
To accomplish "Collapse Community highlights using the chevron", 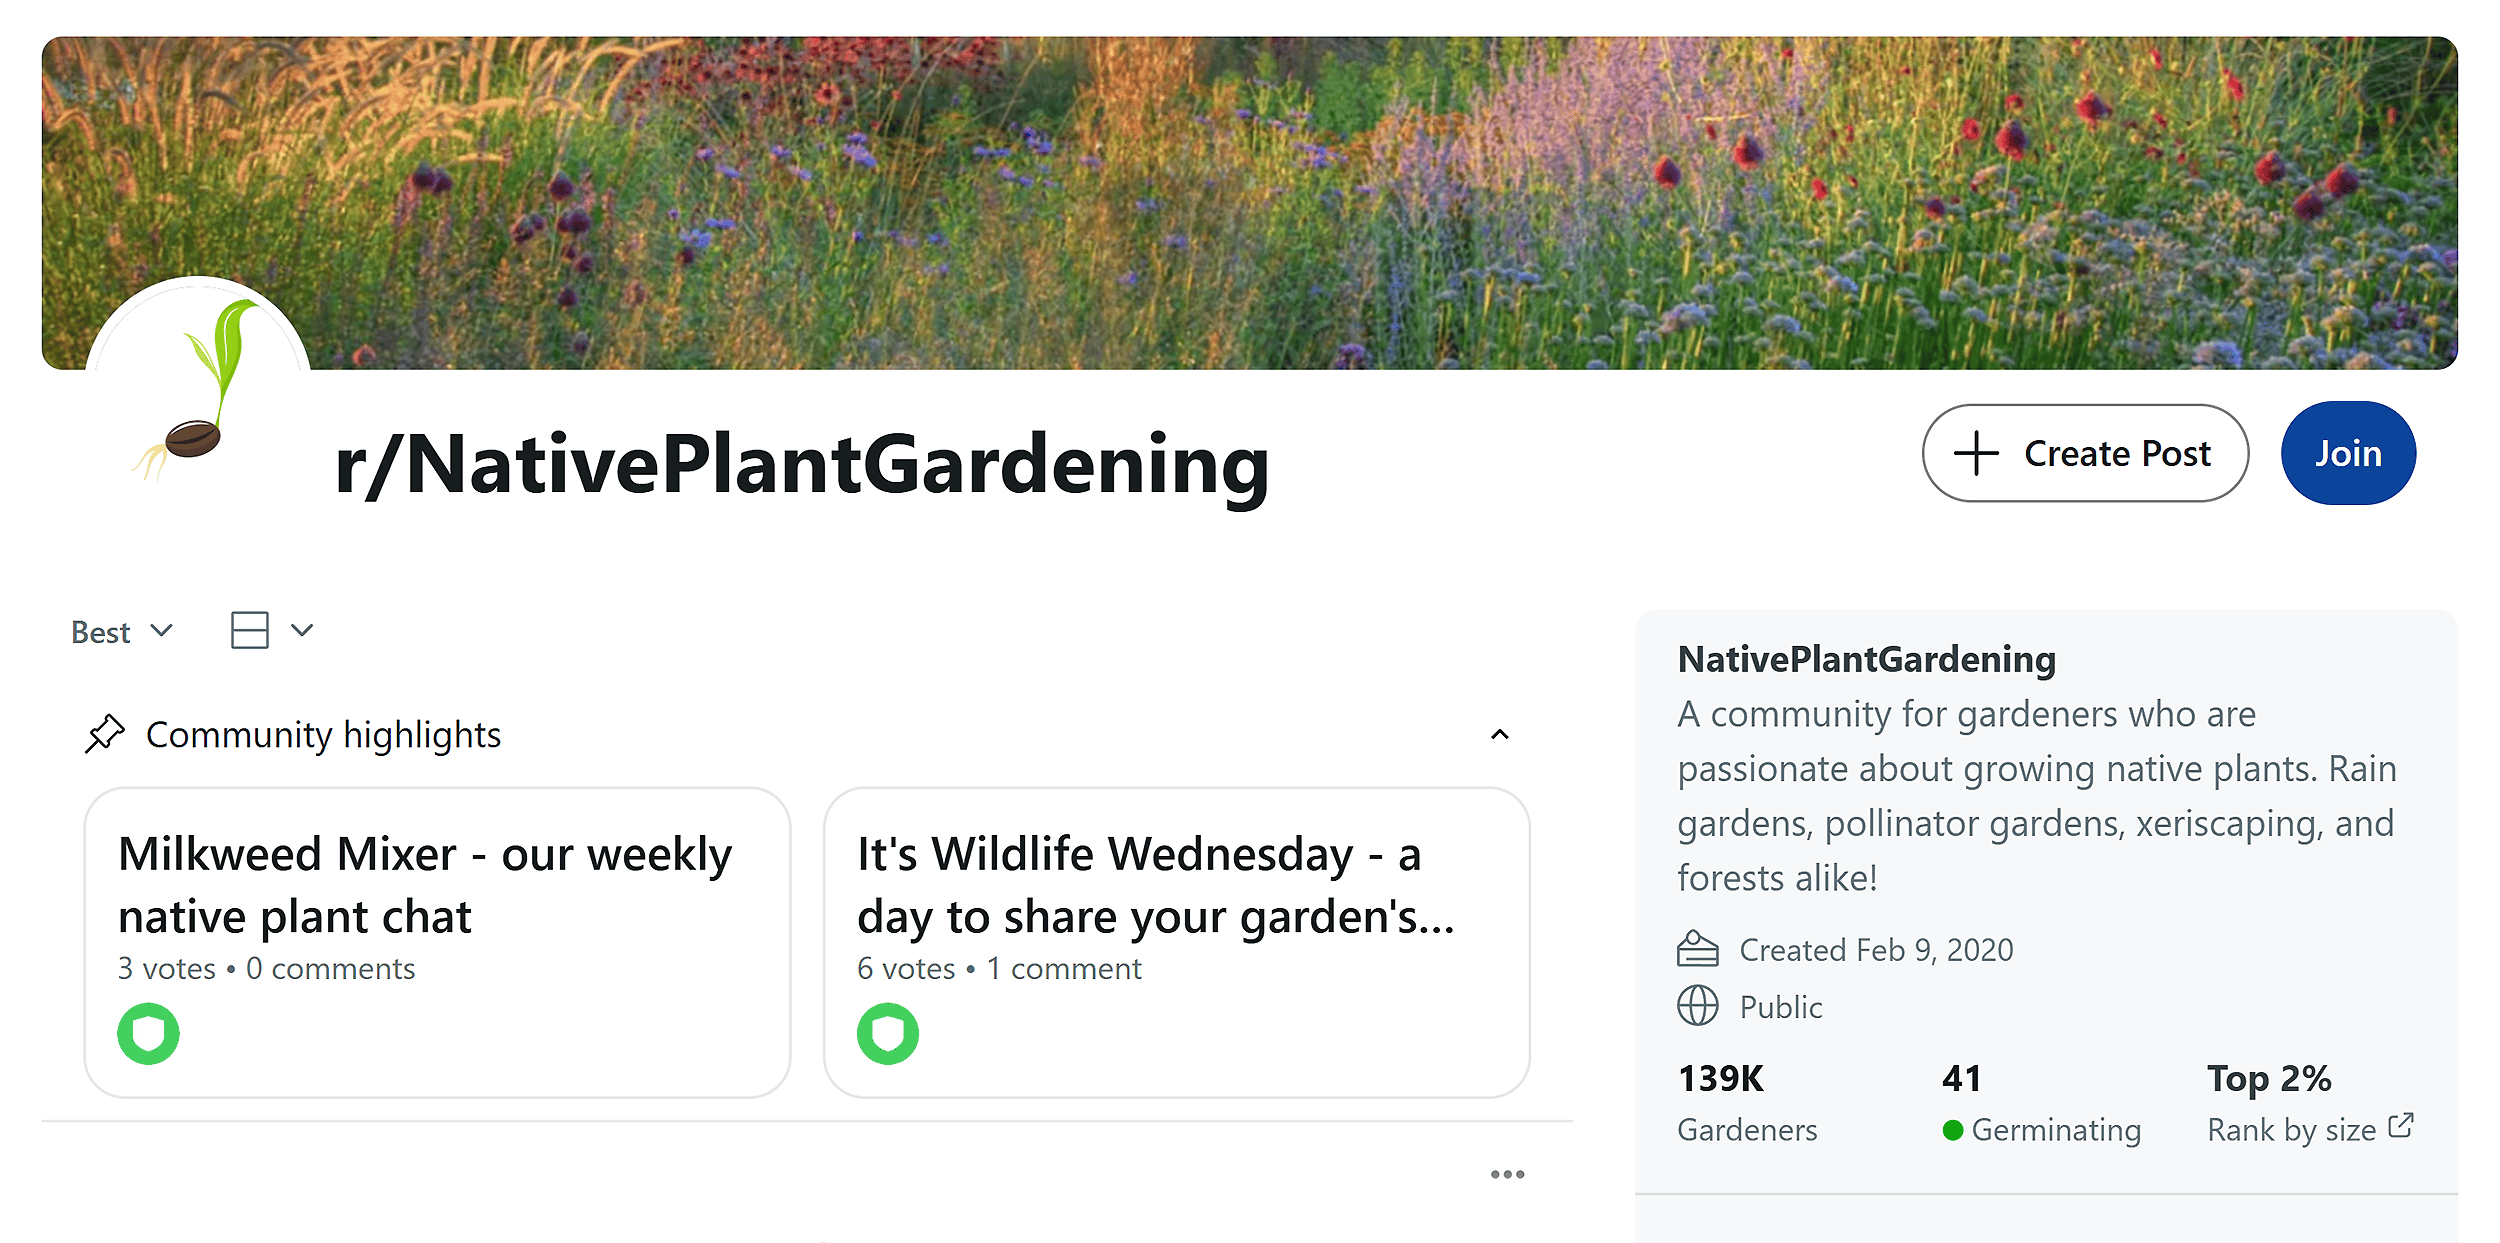I will pos(1500,735).
